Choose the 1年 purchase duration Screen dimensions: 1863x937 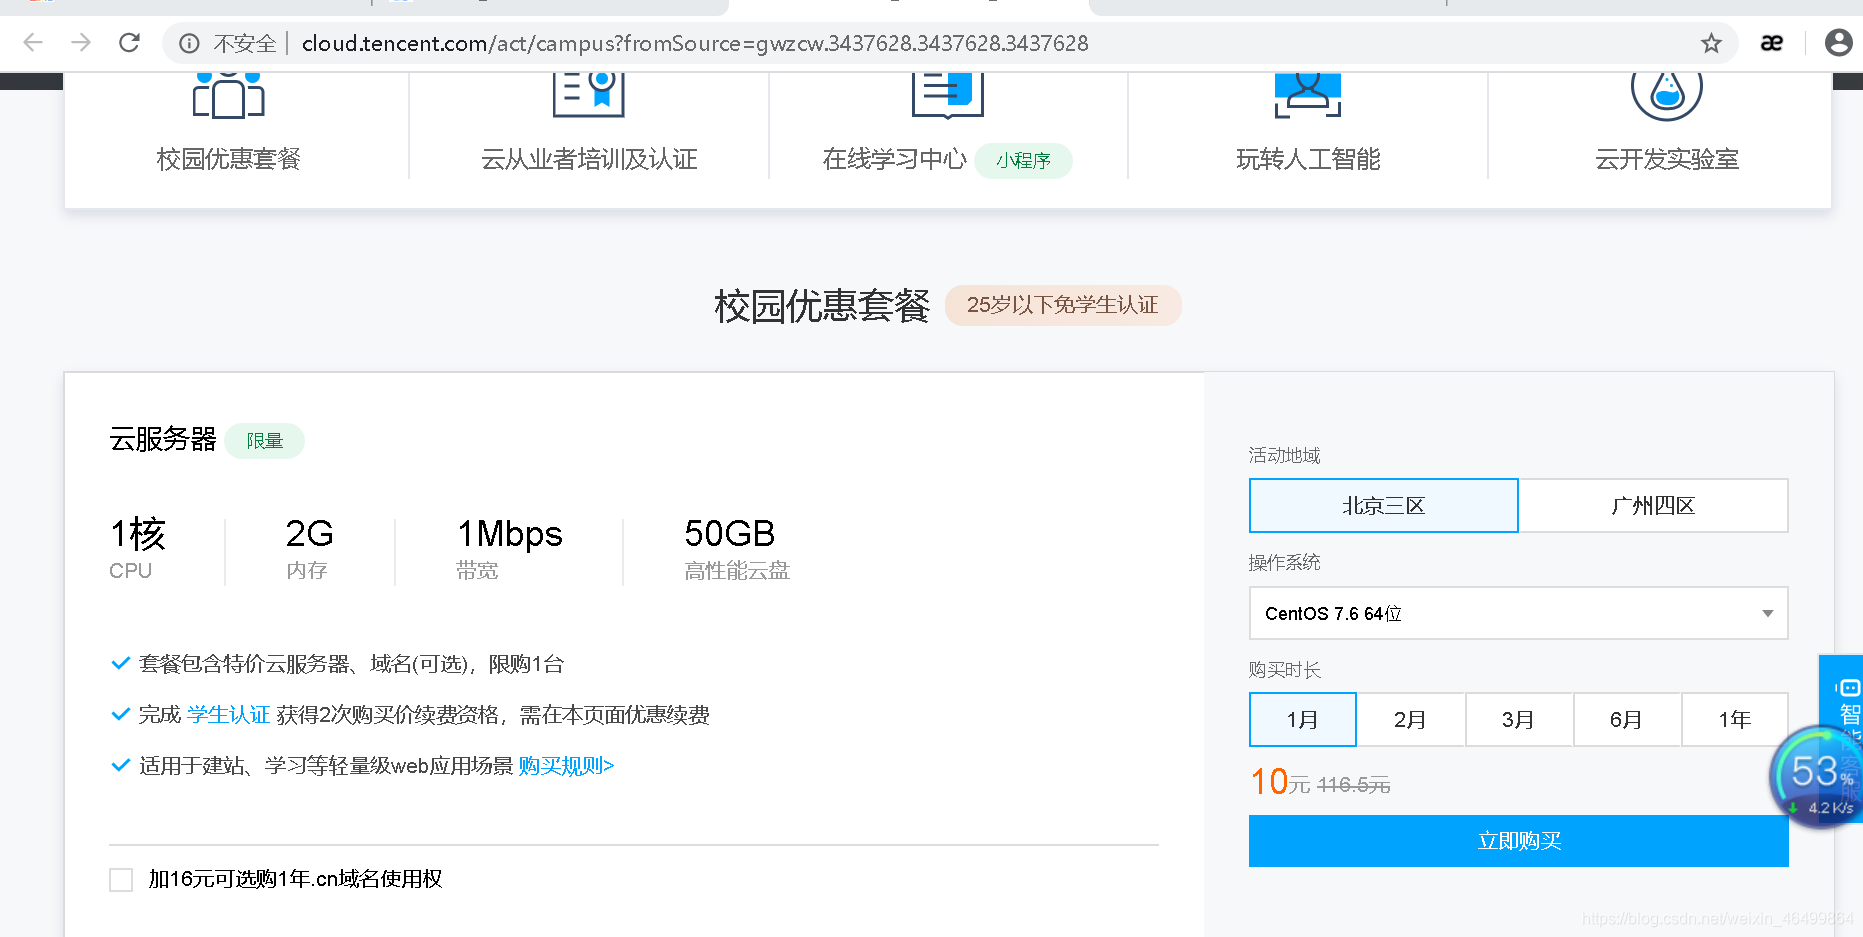[x=1734, y=720]
